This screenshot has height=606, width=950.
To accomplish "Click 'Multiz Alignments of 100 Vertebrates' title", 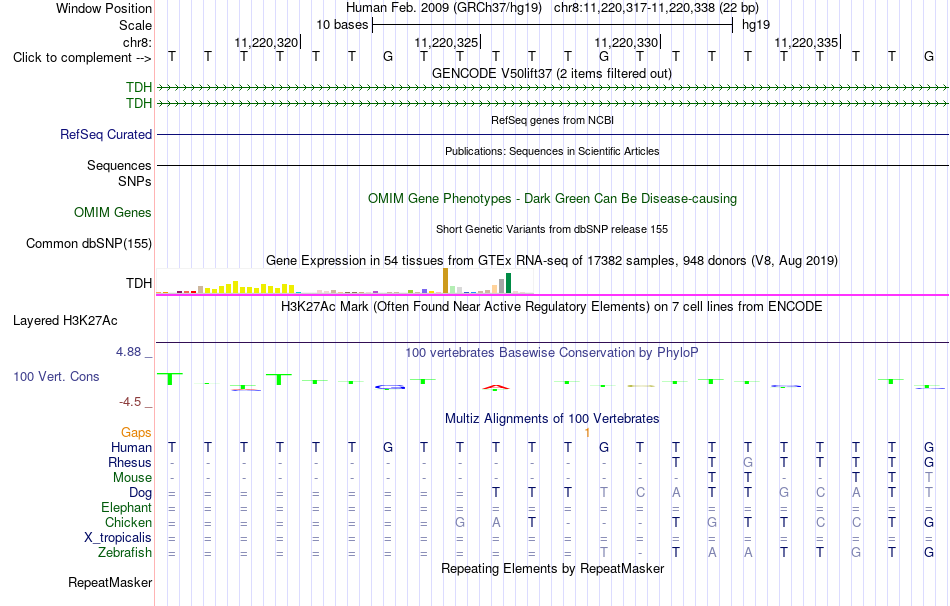I will pyautogui.click(x=552, y=419).
